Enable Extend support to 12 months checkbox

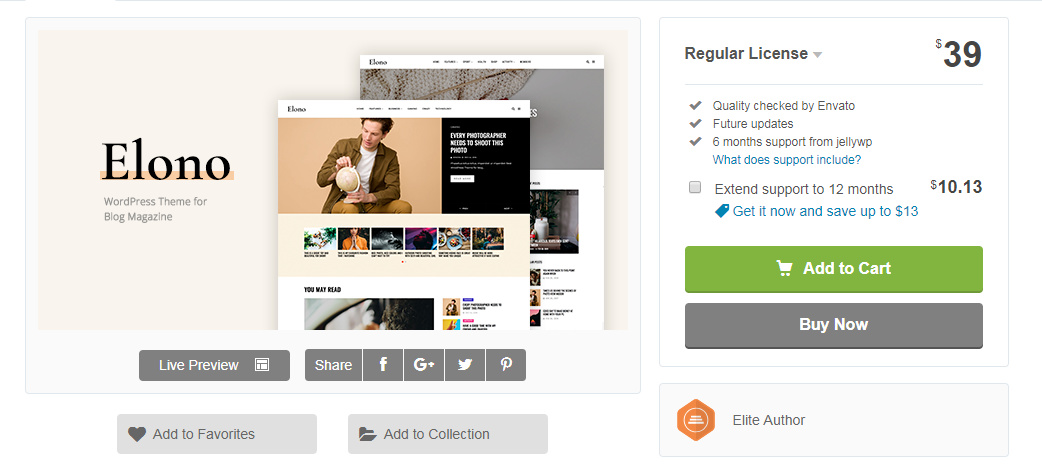[x=695, y=187]
